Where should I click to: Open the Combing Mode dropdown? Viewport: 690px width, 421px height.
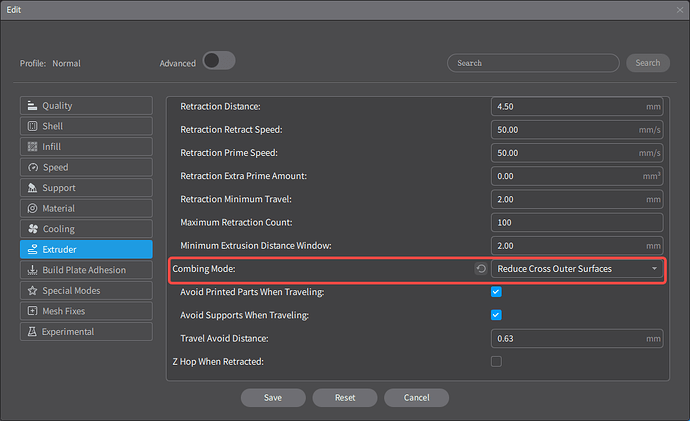577,269
